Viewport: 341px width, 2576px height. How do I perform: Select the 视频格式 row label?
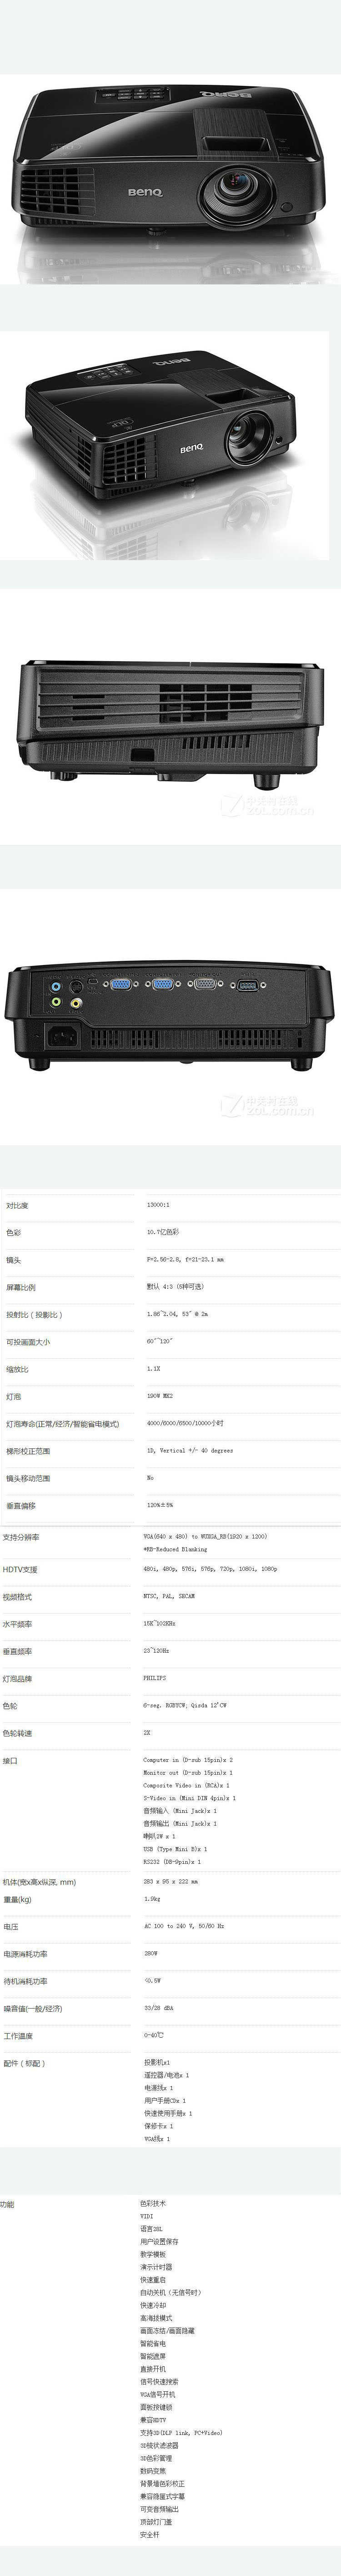[x=17, y=1597]
